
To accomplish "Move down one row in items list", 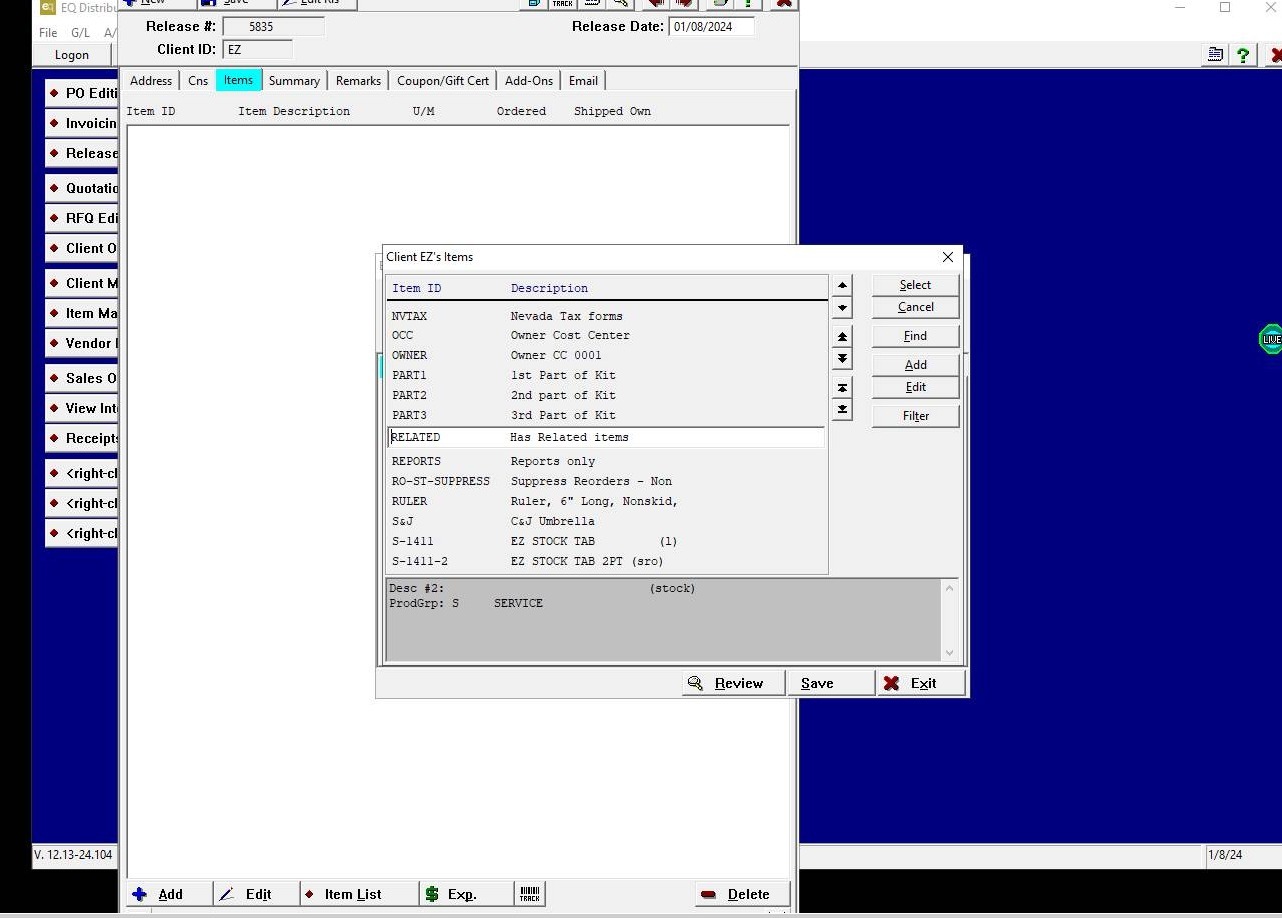I will click(842, 308).
